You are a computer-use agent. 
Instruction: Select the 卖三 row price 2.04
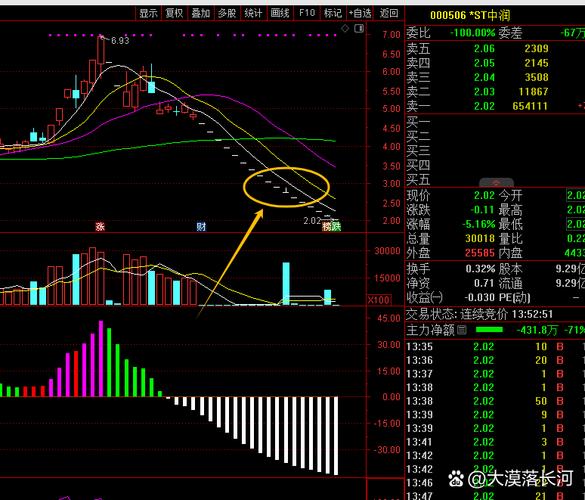[x=484, y=77]
